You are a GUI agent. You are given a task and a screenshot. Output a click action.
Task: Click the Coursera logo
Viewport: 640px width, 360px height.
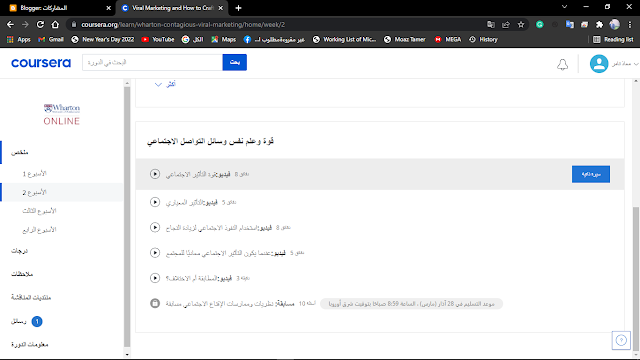41,63
